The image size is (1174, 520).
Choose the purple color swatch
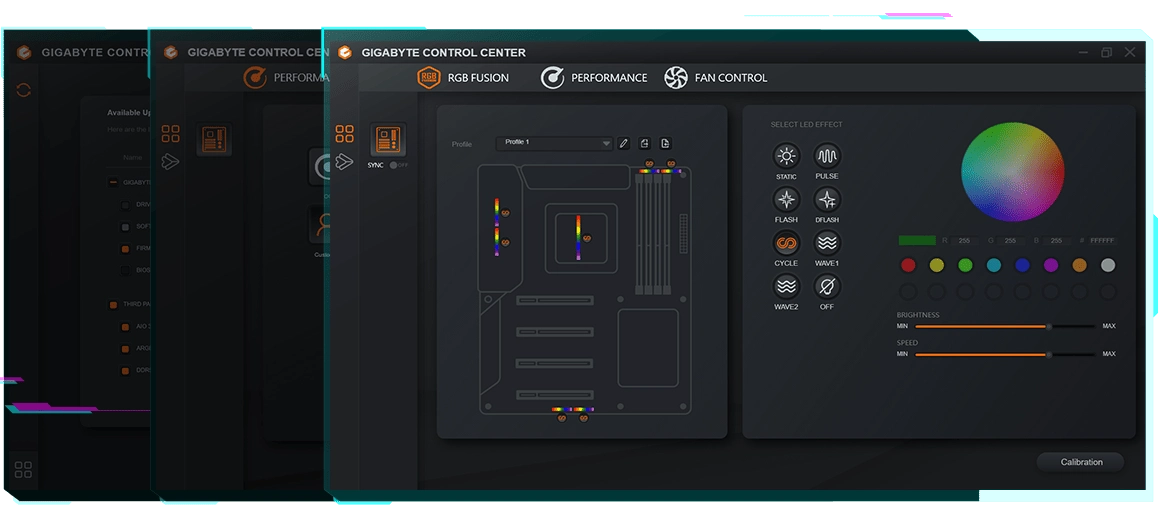1051,265
